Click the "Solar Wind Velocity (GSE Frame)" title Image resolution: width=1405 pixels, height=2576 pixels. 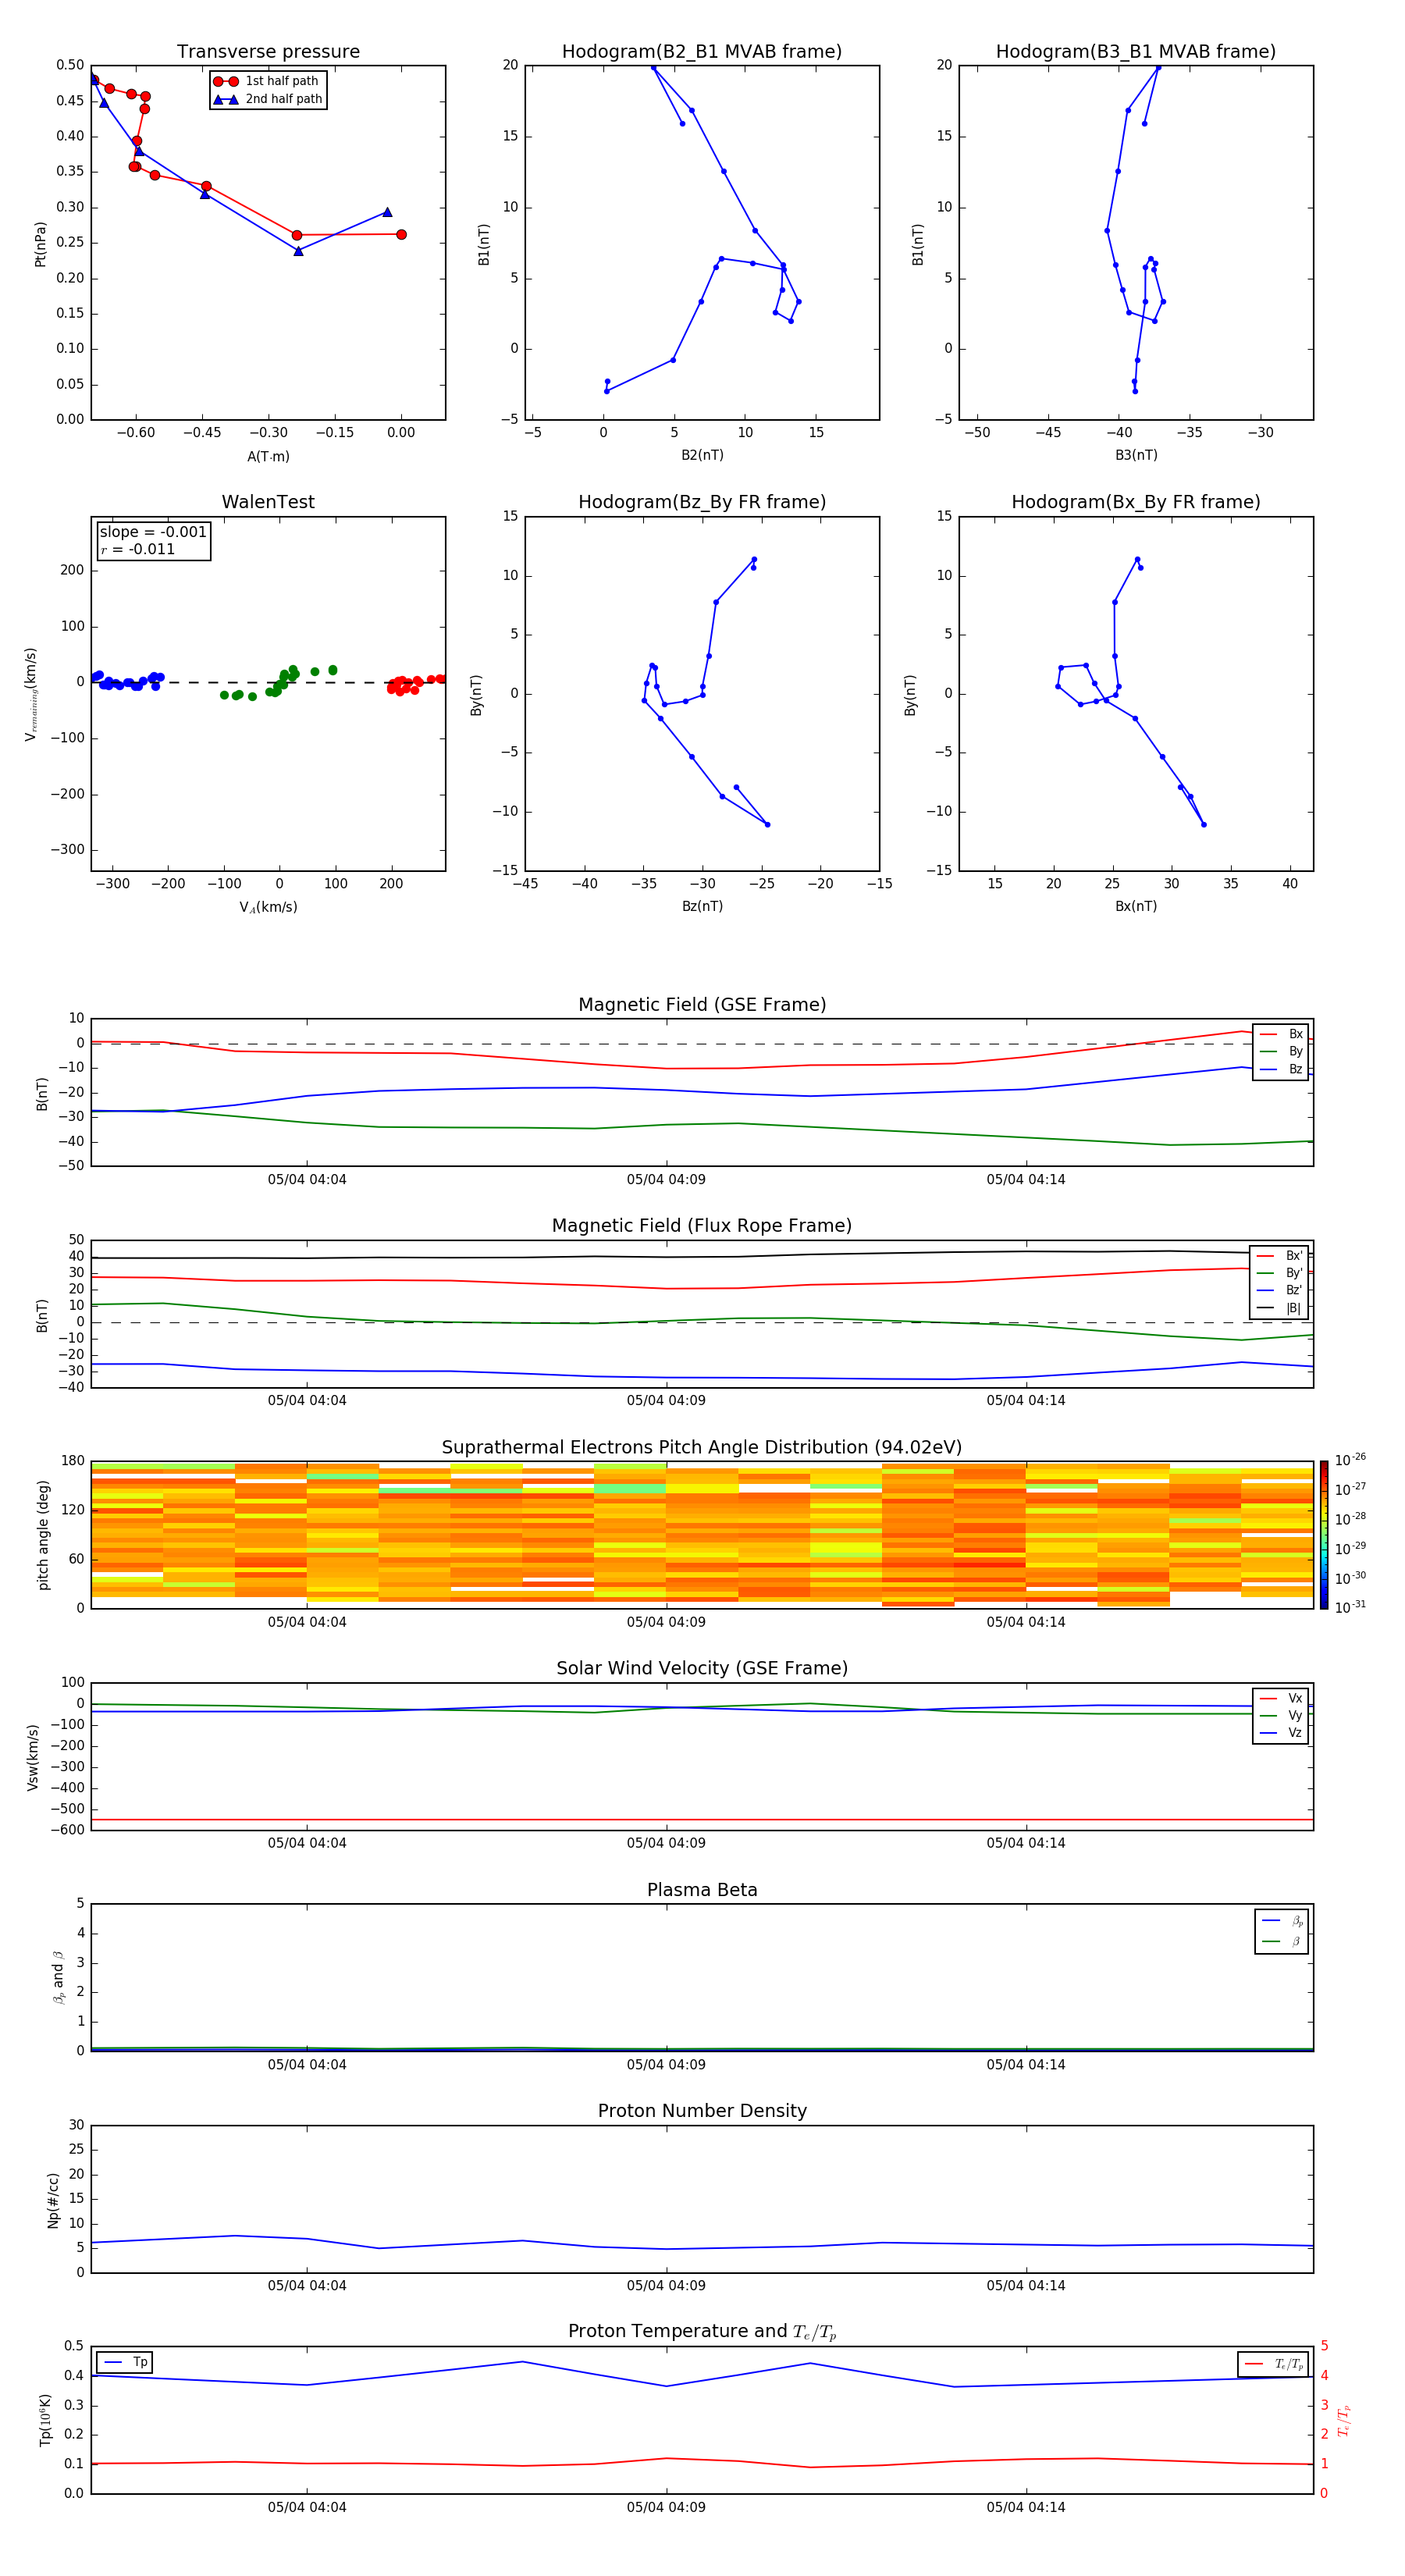[702, 1668]
